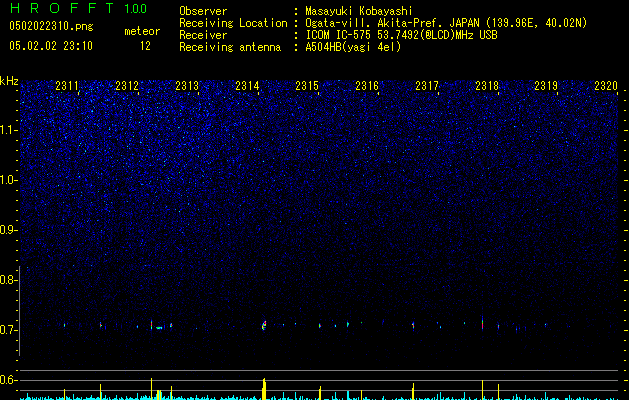Click the tall red echo streak below 2318
The image size is (629, 400).
(x=482, y=323)
